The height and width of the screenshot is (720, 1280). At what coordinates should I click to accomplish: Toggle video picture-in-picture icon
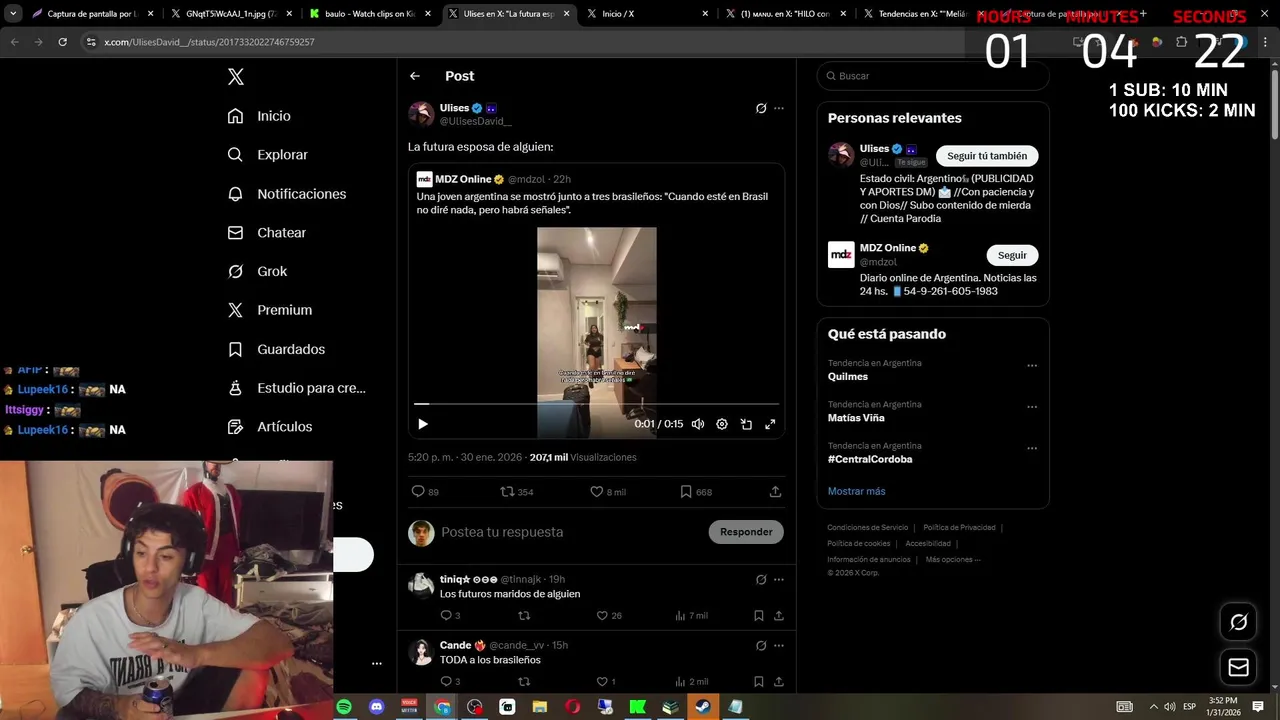pyautogui.click(x=746, y=424)
